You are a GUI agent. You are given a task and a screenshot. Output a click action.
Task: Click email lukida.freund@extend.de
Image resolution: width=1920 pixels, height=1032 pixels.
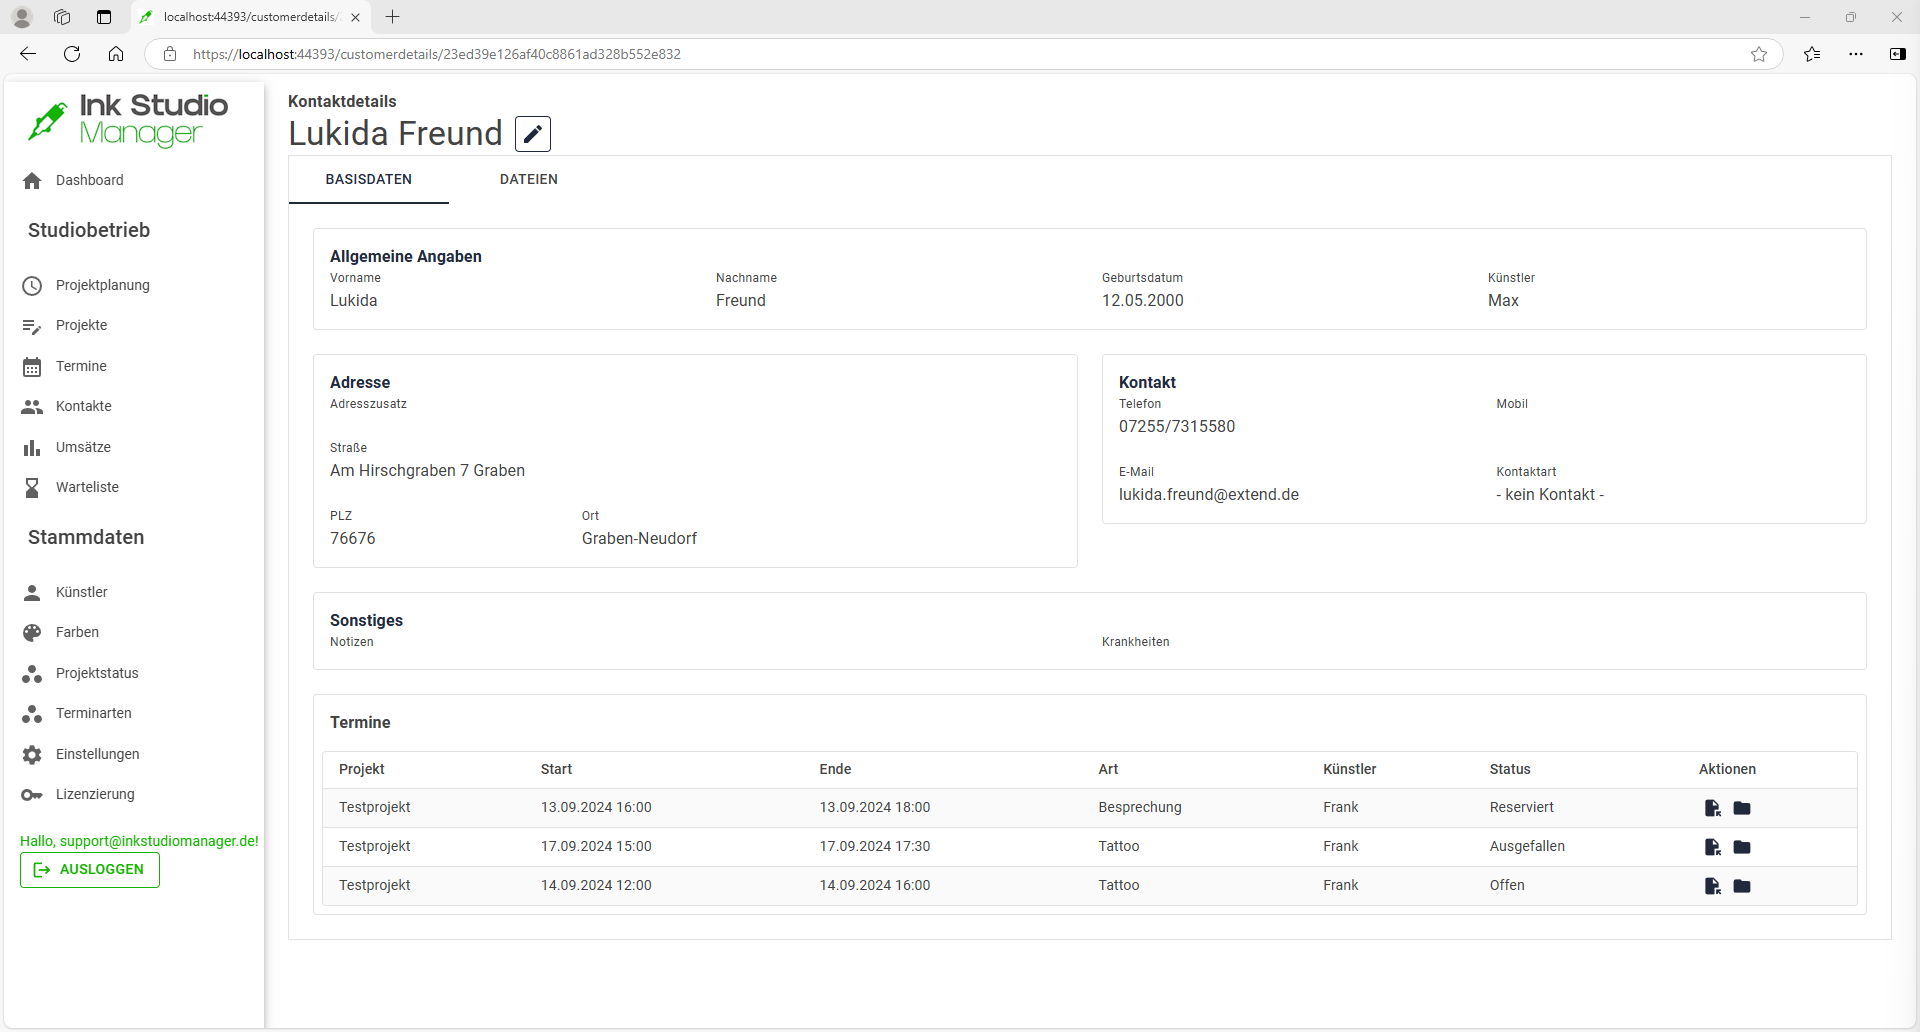pyautogui.click(x=1209, y=495)
